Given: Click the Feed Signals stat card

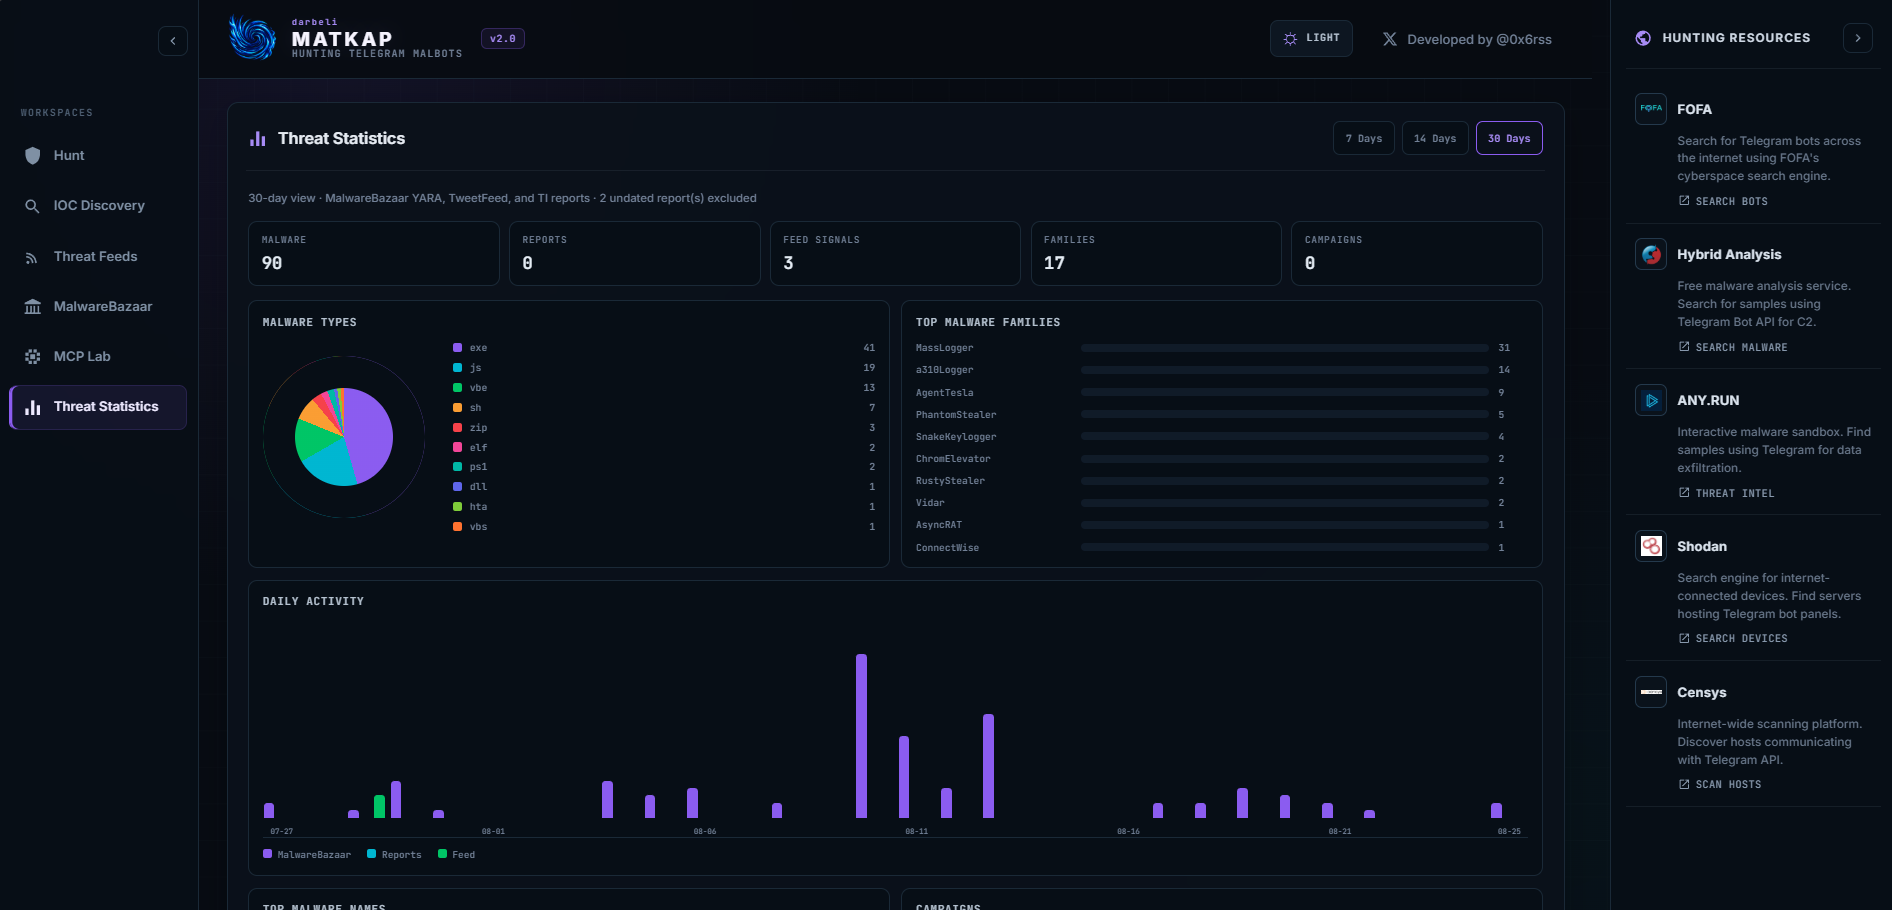Looking at the screenshot, I should point(895,253).
